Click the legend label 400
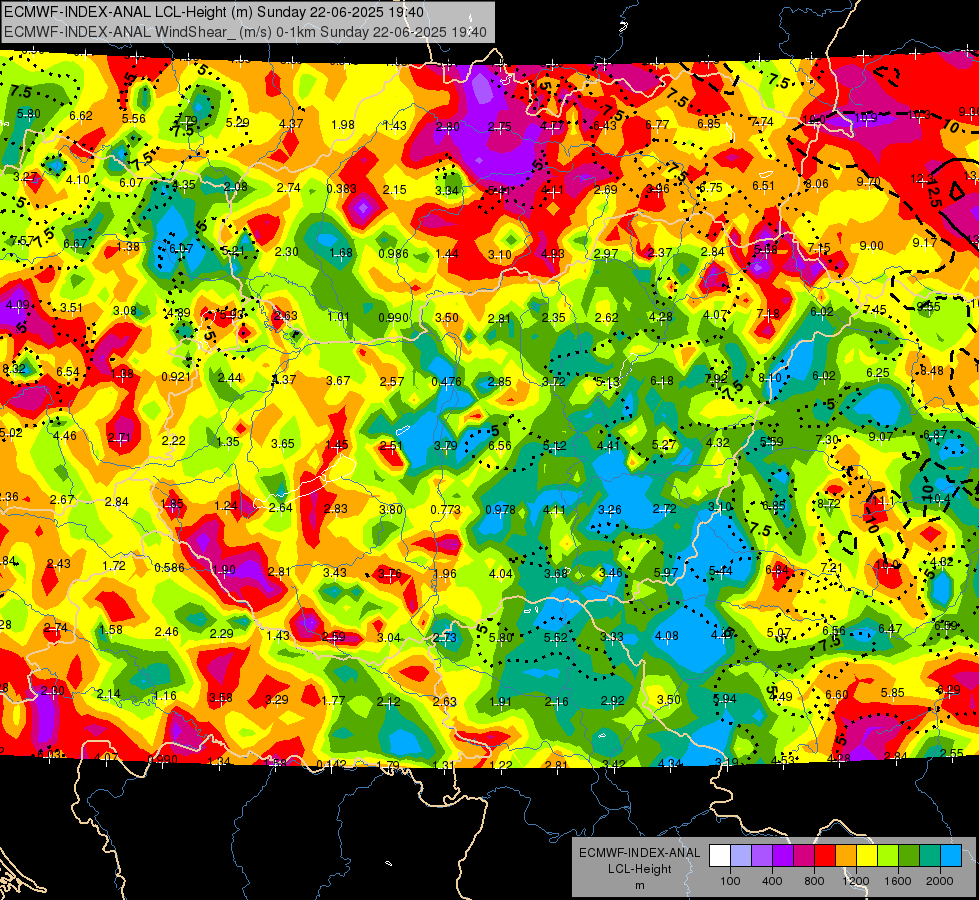 772,881
